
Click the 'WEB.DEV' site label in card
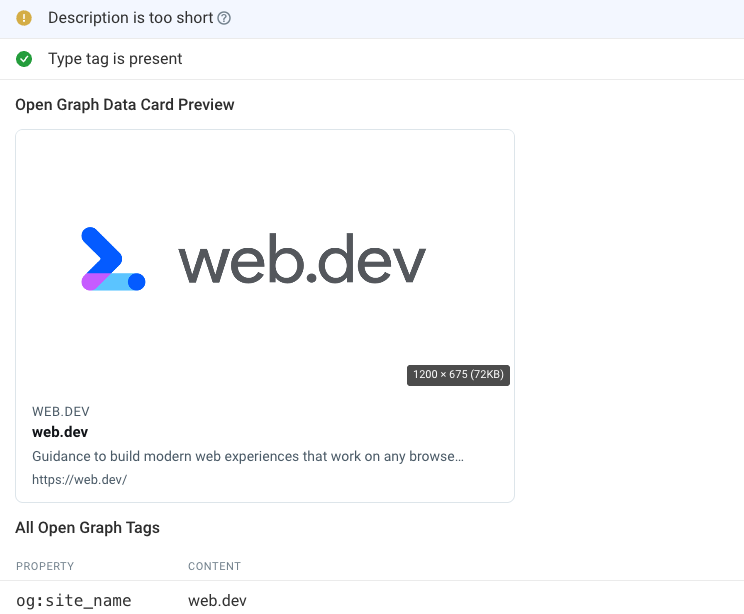click(61, 411)
